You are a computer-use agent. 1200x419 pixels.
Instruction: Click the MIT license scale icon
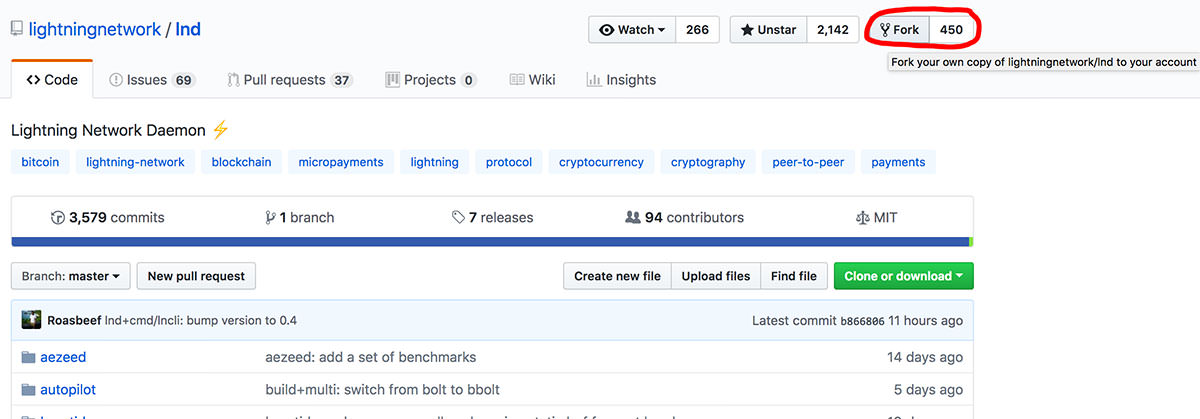click(x=863, y=217)
